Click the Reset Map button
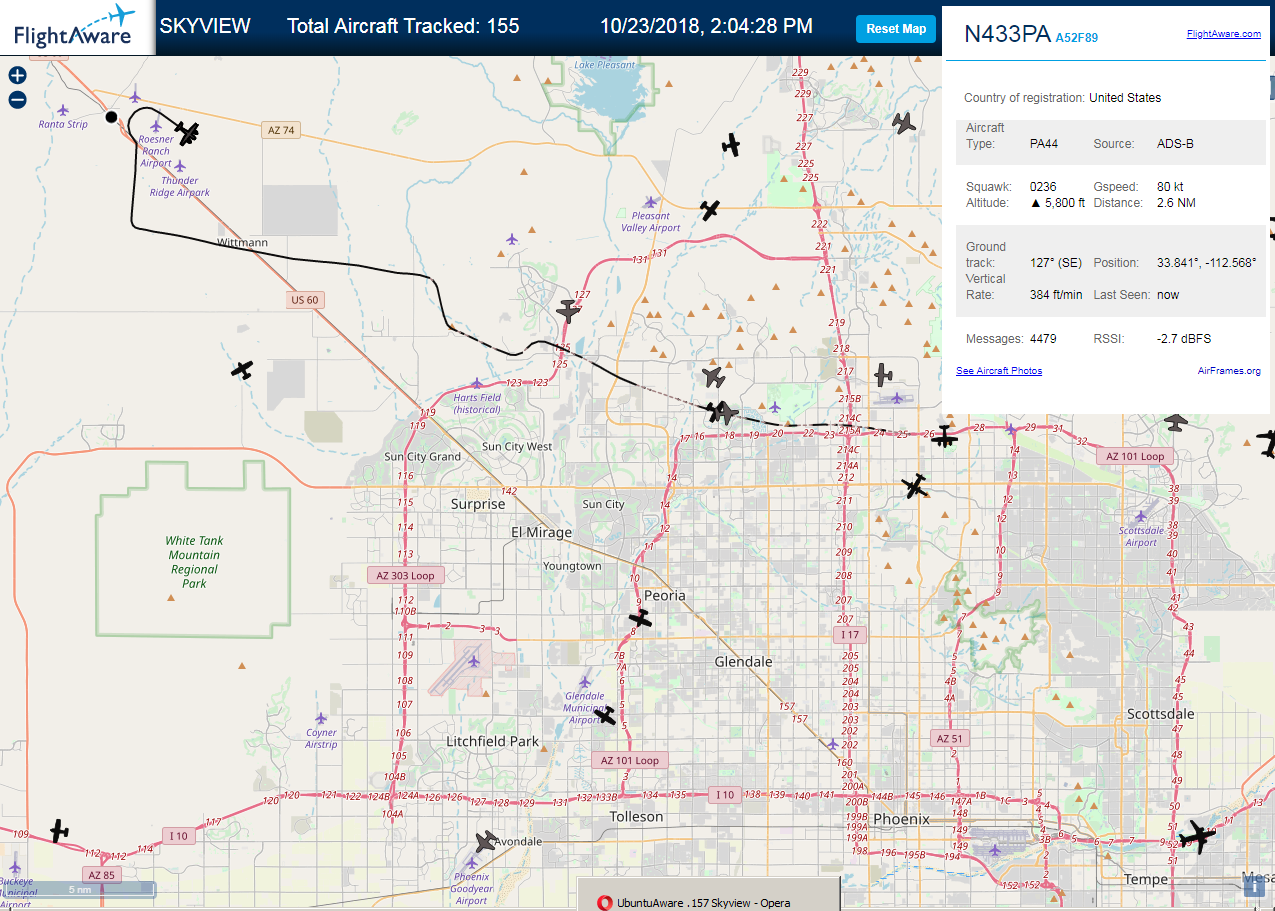This screenshot has height=911, width=1275. [x=896, y=29]
